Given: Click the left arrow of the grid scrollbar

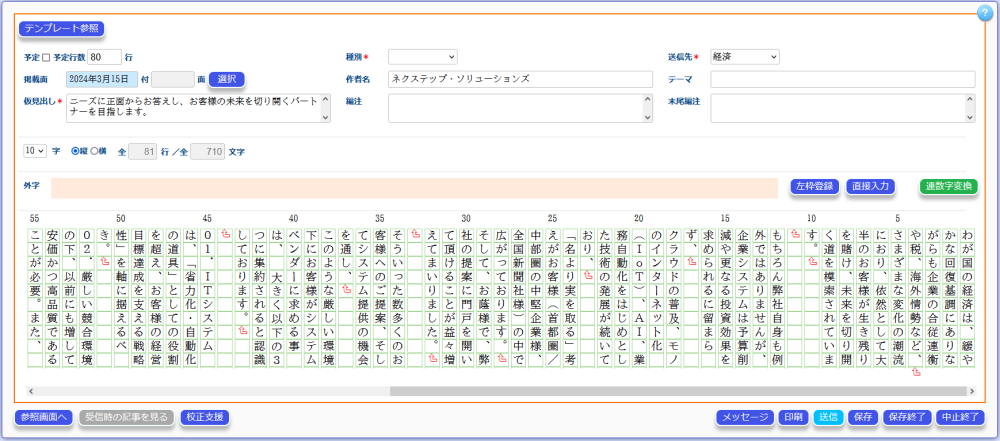Looking at the screenshot, I should (x=31, y=391).
